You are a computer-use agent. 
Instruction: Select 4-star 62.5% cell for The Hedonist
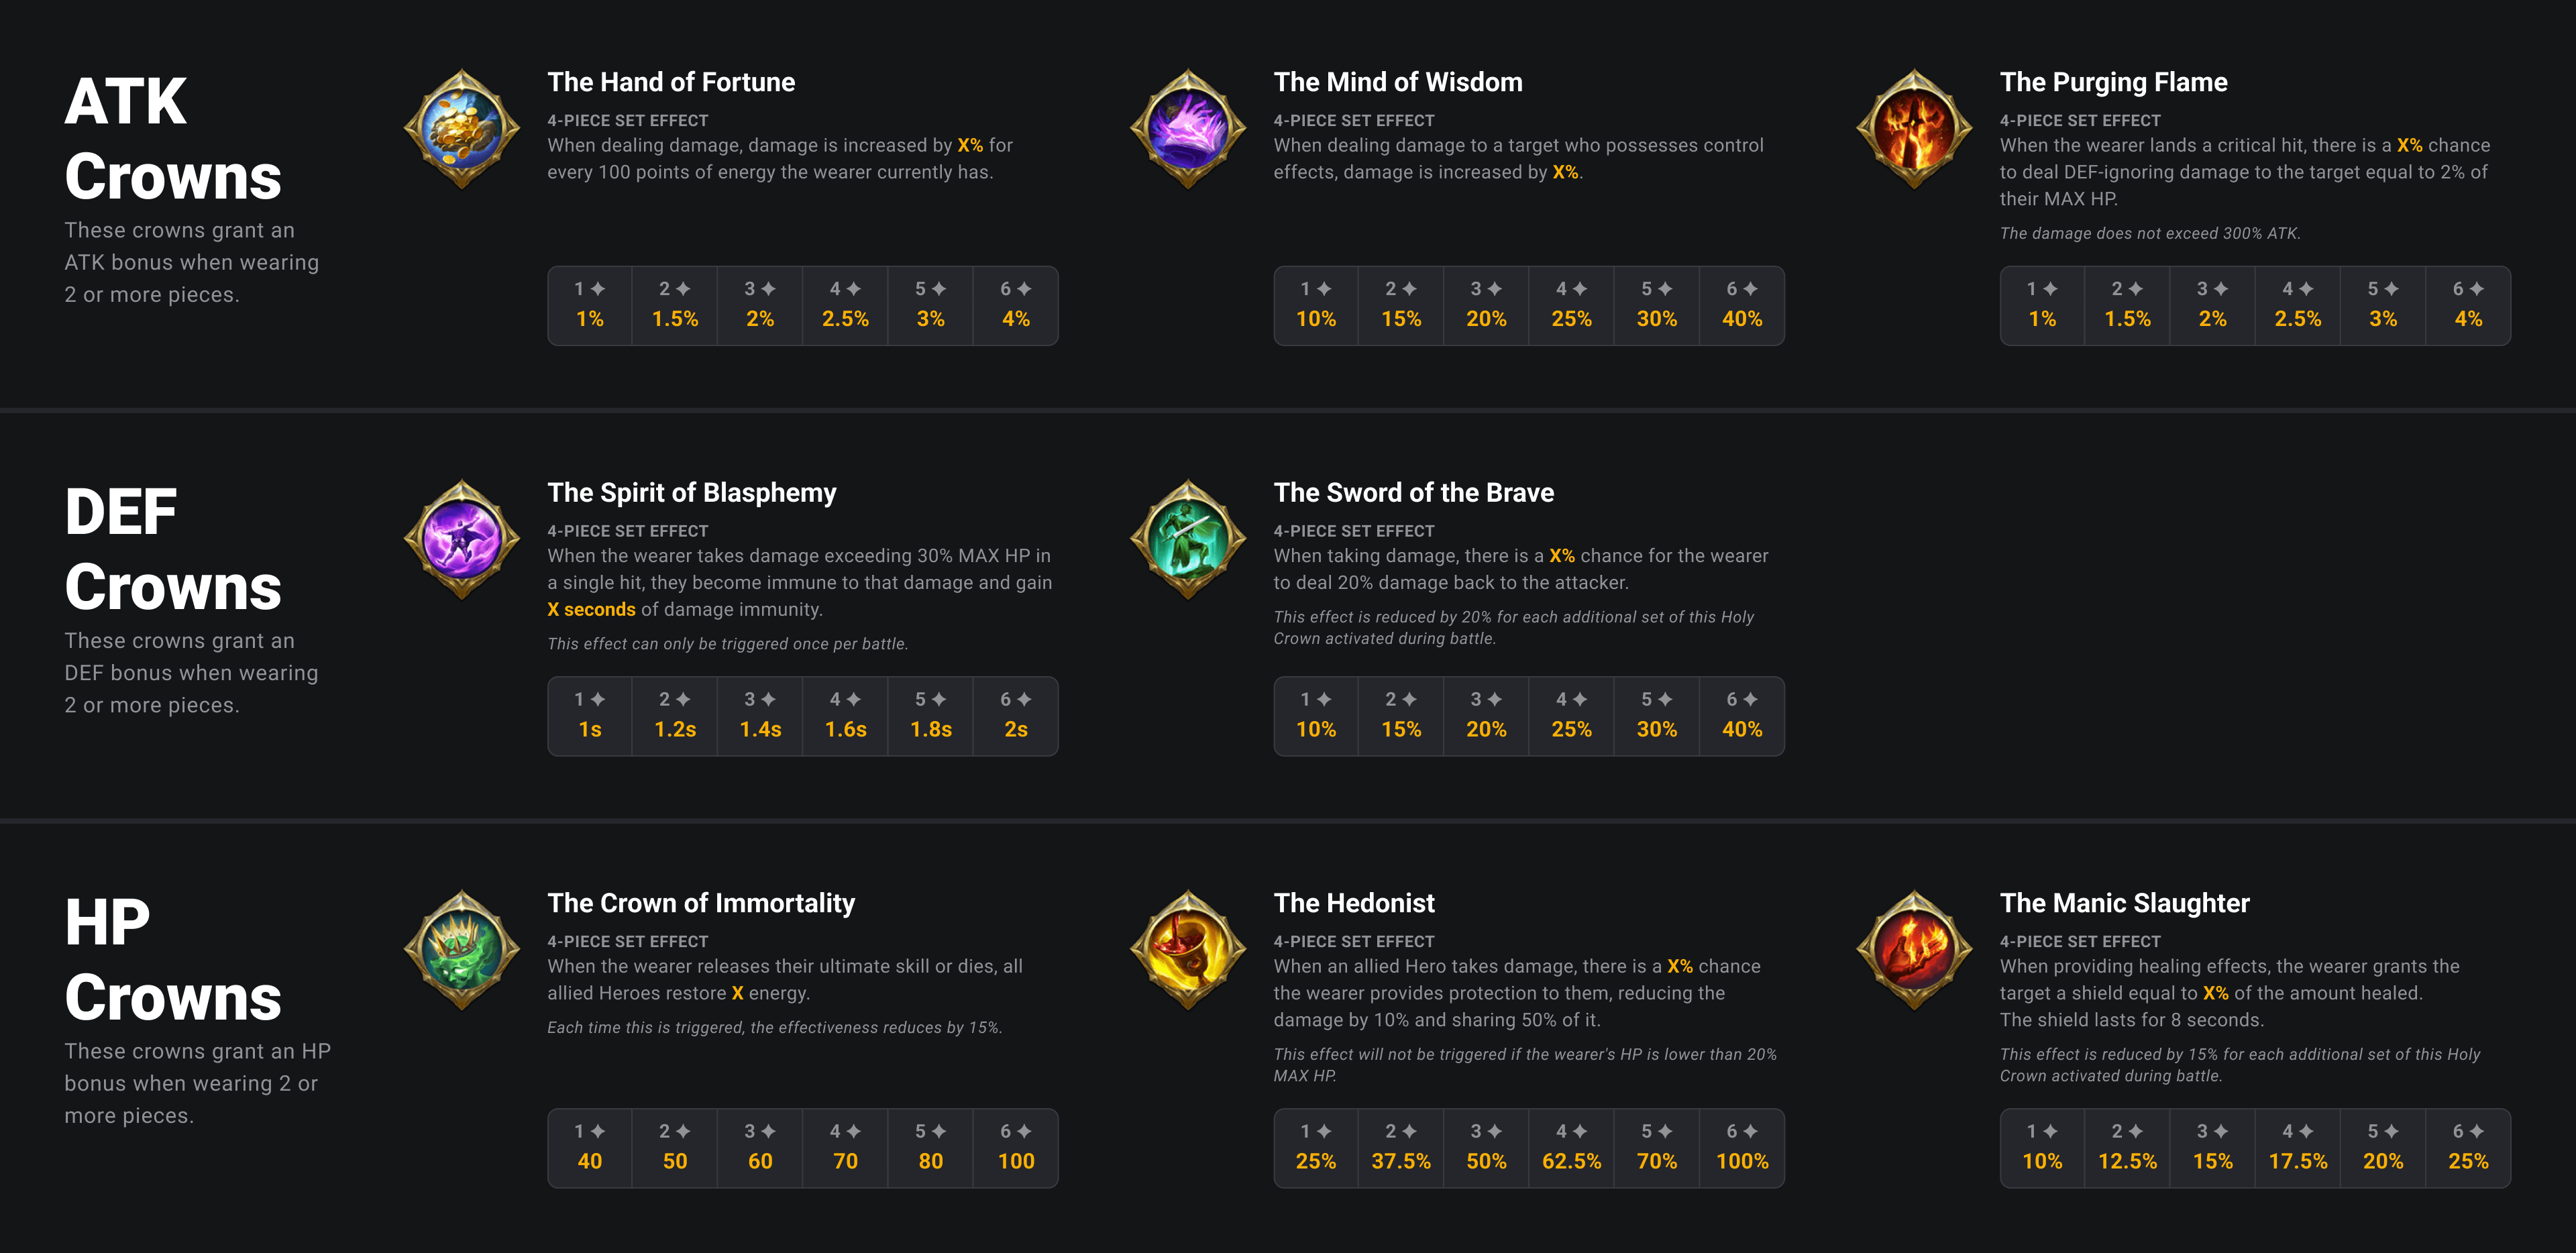(1572, 1148)
